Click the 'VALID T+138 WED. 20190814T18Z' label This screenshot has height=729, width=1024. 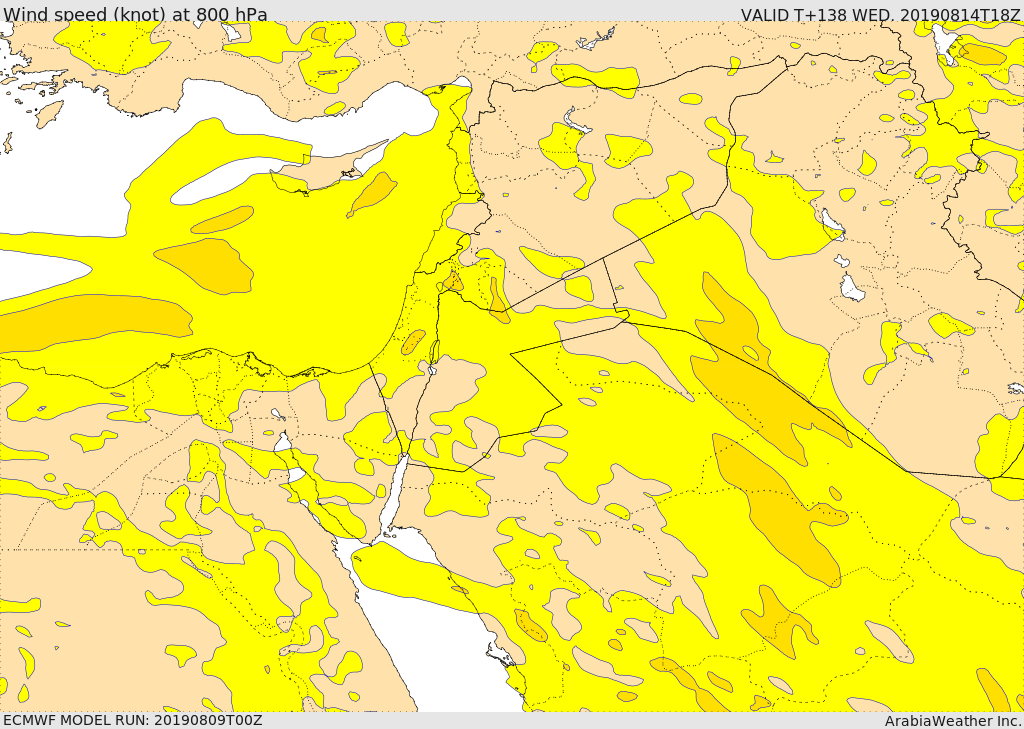(x=880, y=14)
